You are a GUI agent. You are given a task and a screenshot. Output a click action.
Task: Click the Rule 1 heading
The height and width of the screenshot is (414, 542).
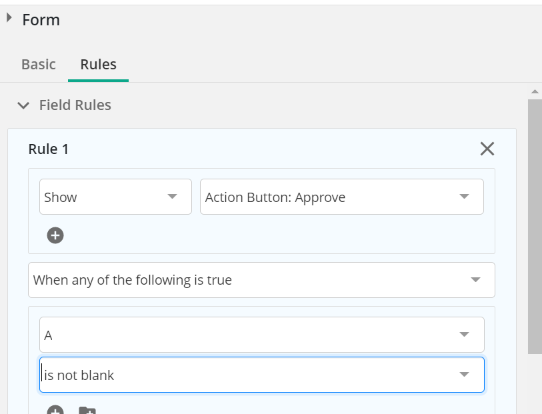point(48,149)
